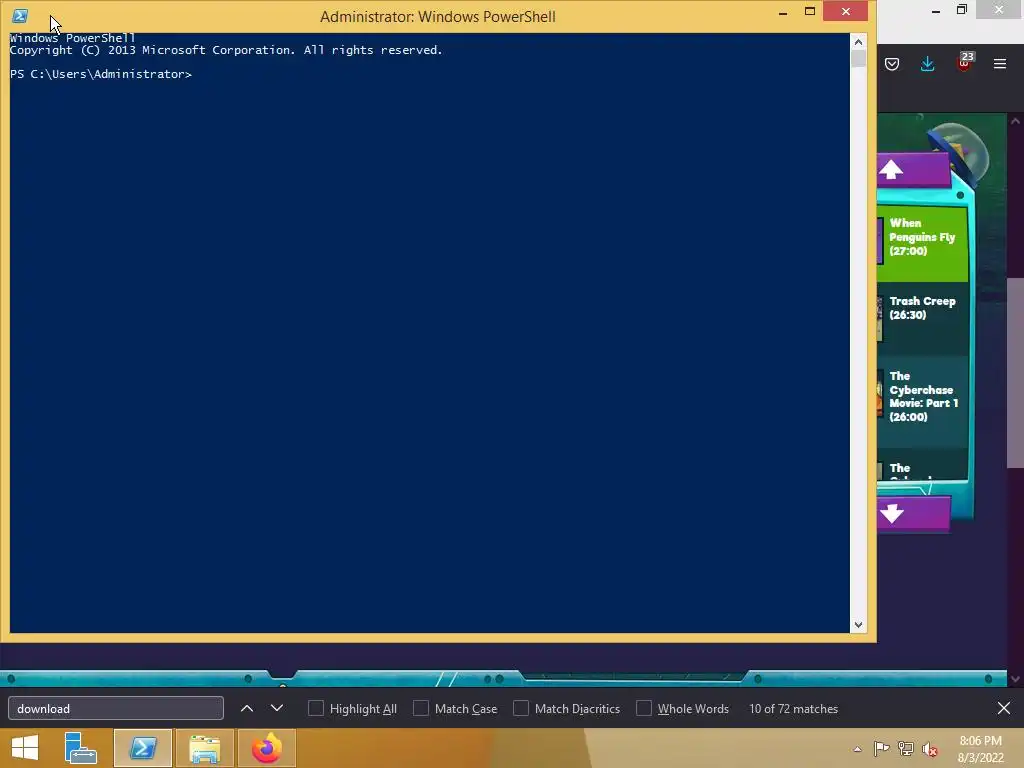This screenshot has width=1024, height=768.
Task: Click the extension icon with 23 badge
Action: click(965, 62)
